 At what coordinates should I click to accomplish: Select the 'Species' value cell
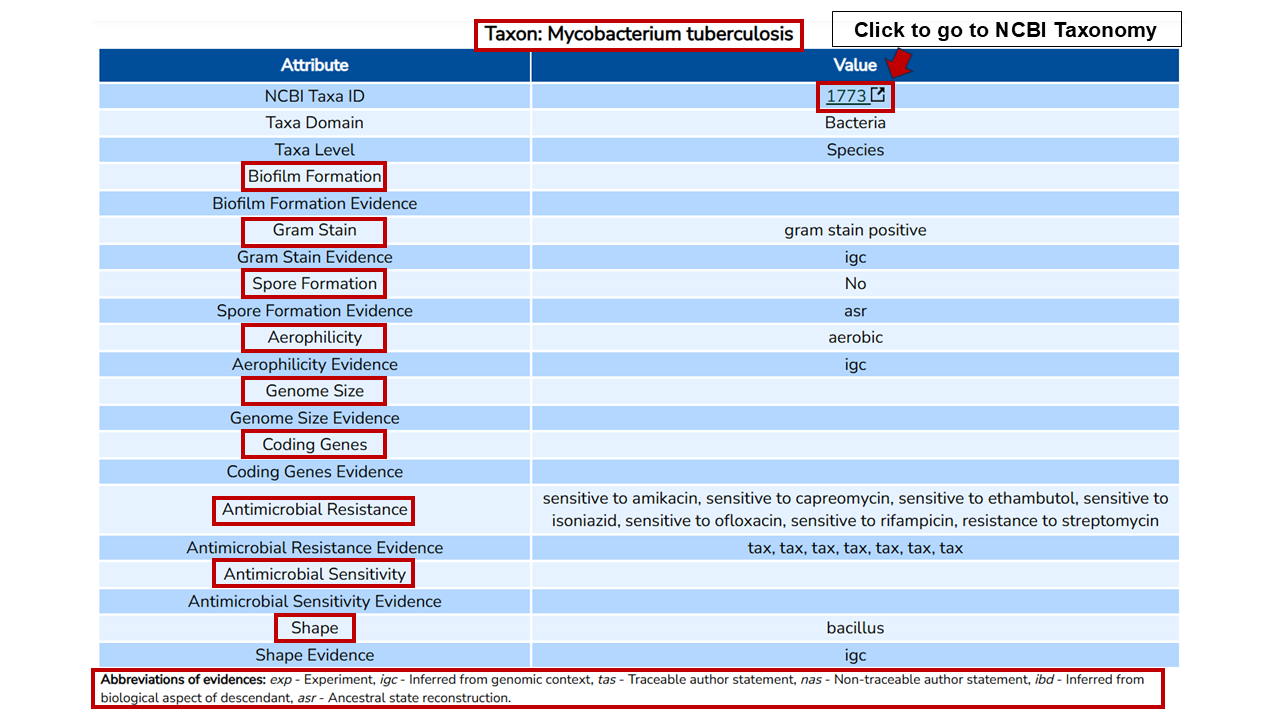click(855, 150)
